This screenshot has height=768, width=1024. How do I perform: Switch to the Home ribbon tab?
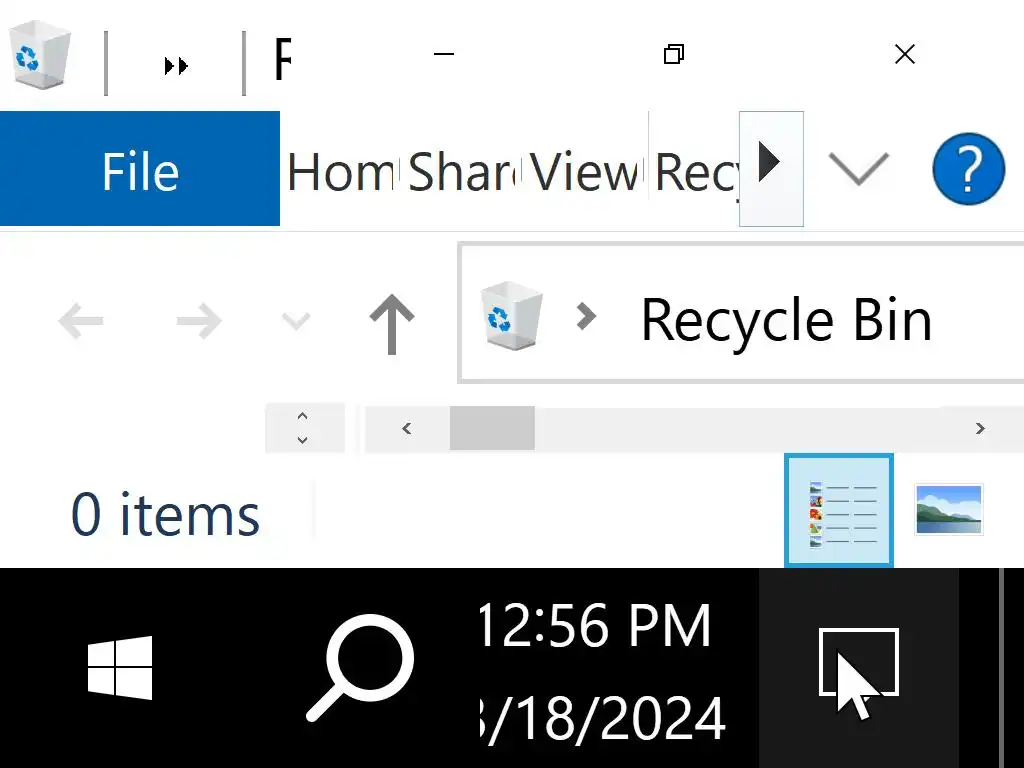coord(340,173)
